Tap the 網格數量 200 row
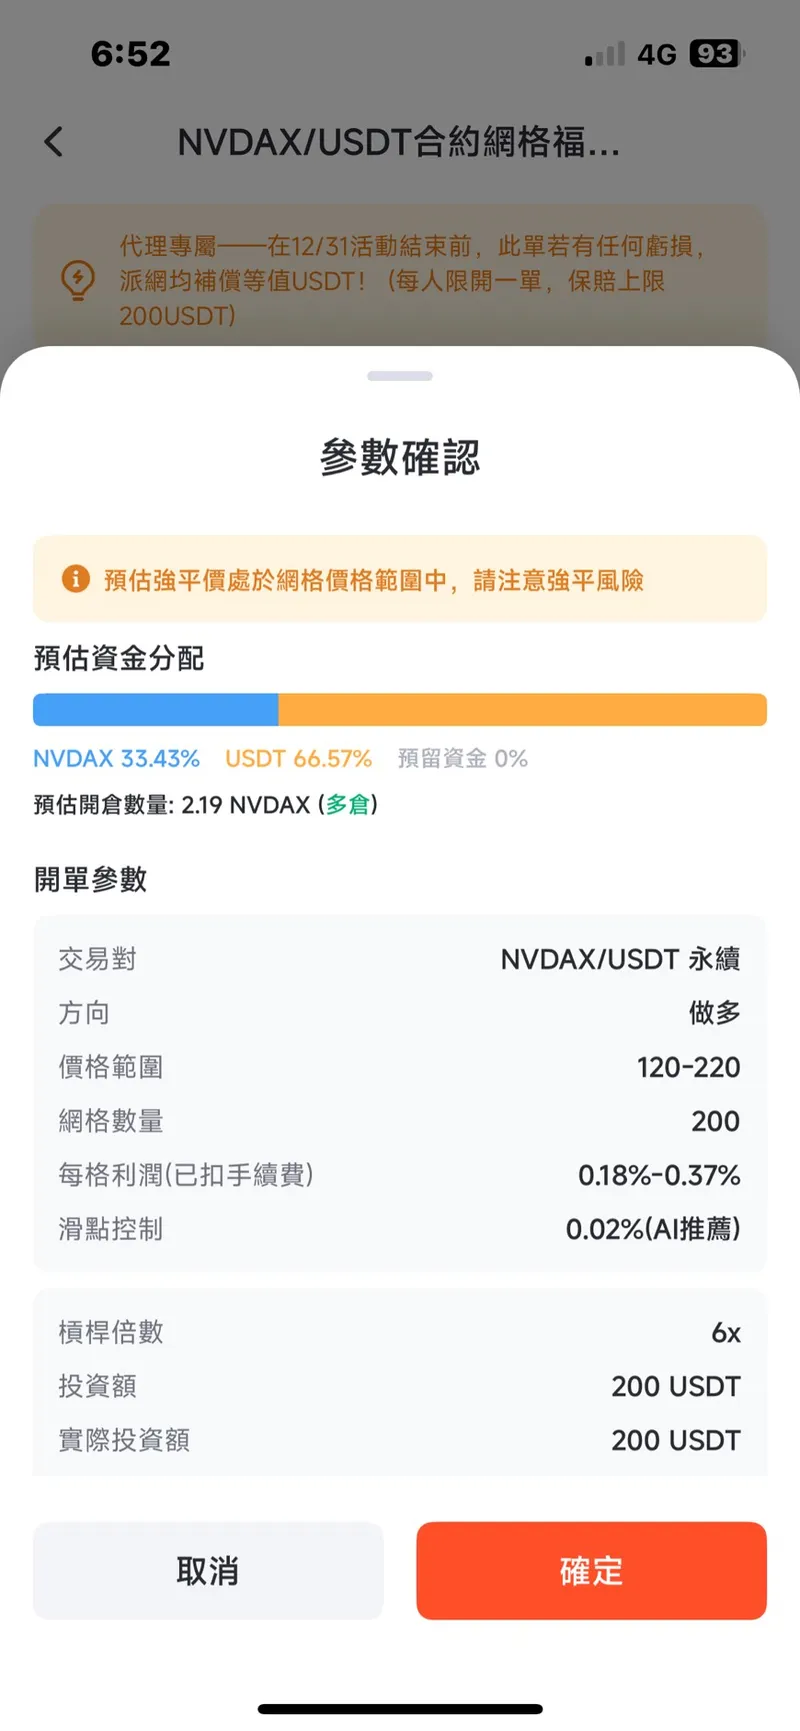Viewport: 800px width, 1731px height. tap(400, 1121)
